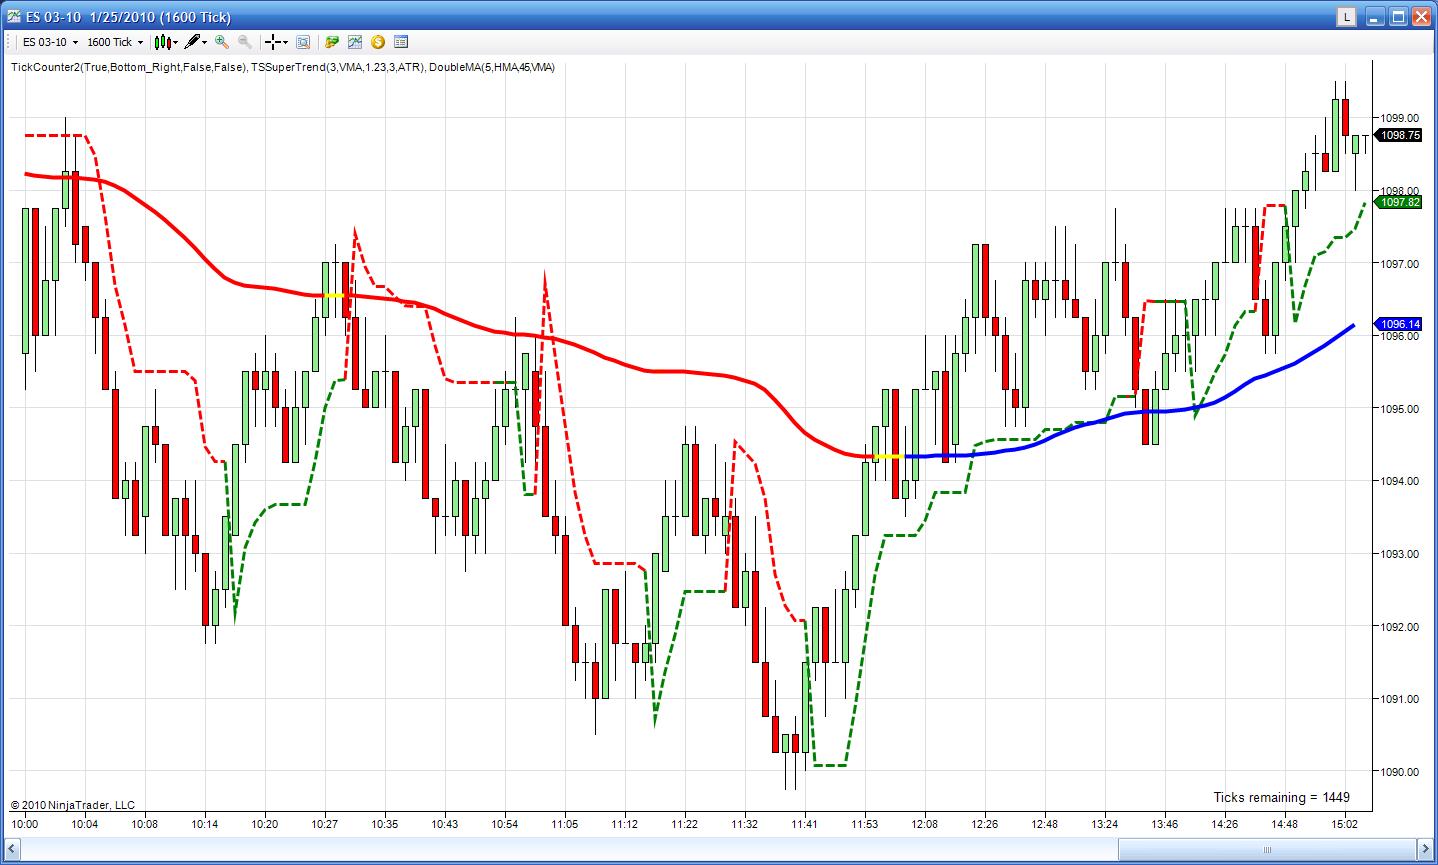Click the 11:05 time axis label

point(565,825)
